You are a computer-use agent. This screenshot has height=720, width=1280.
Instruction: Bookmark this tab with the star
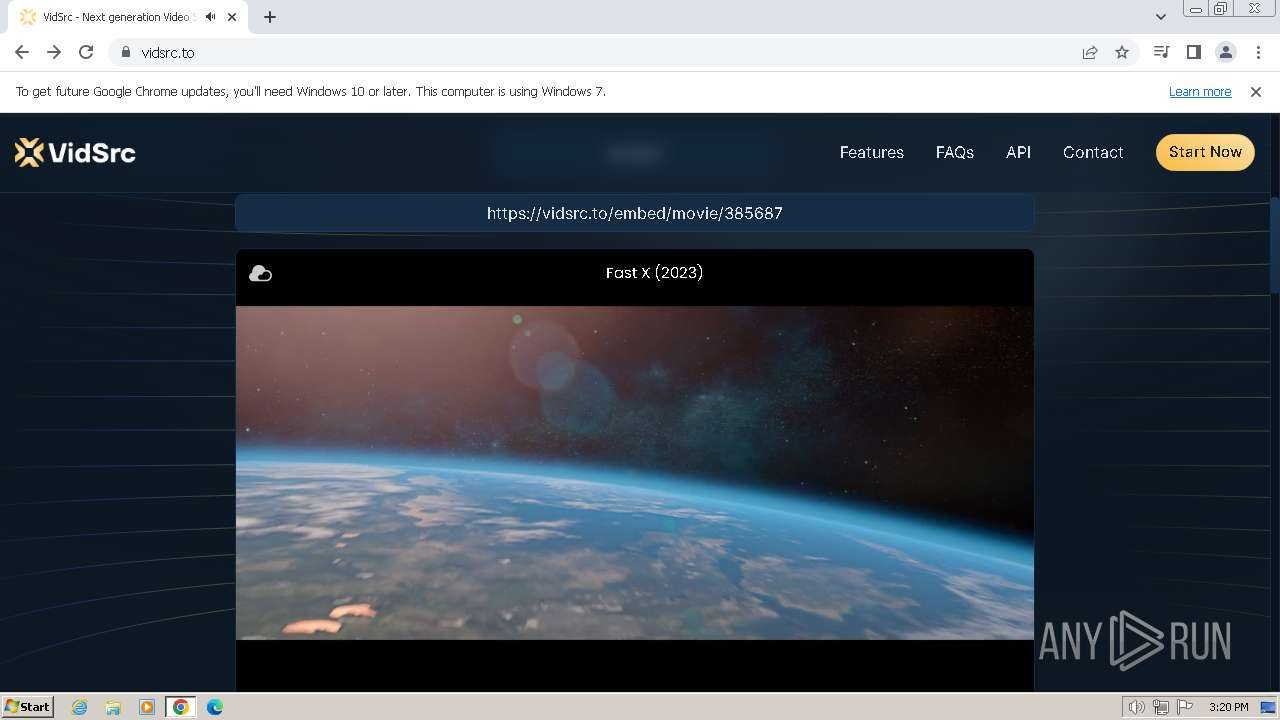pos(1122,52)
